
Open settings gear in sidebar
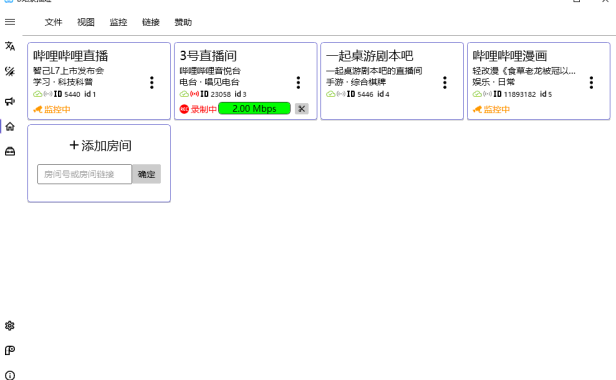10,326
